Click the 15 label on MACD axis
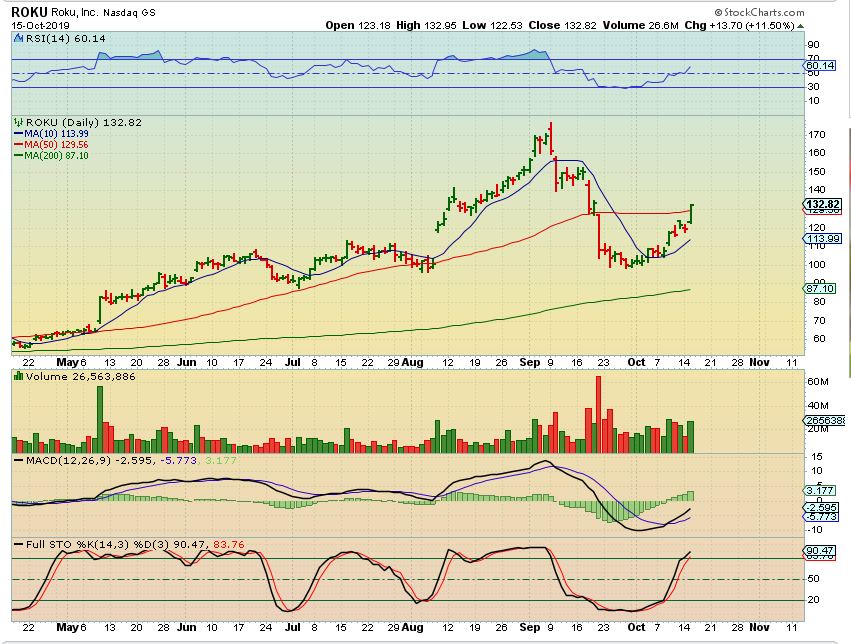 [816, 457]
